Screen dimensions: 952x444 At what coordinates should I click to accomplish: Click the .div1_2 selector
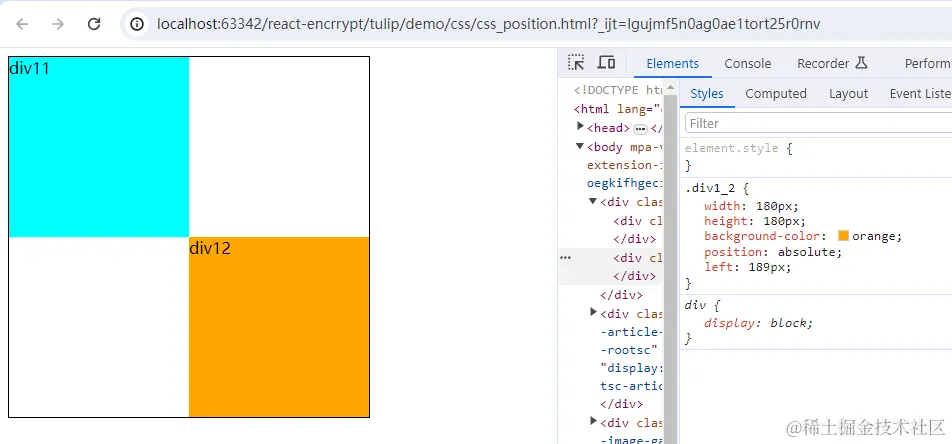click(710, 189)
